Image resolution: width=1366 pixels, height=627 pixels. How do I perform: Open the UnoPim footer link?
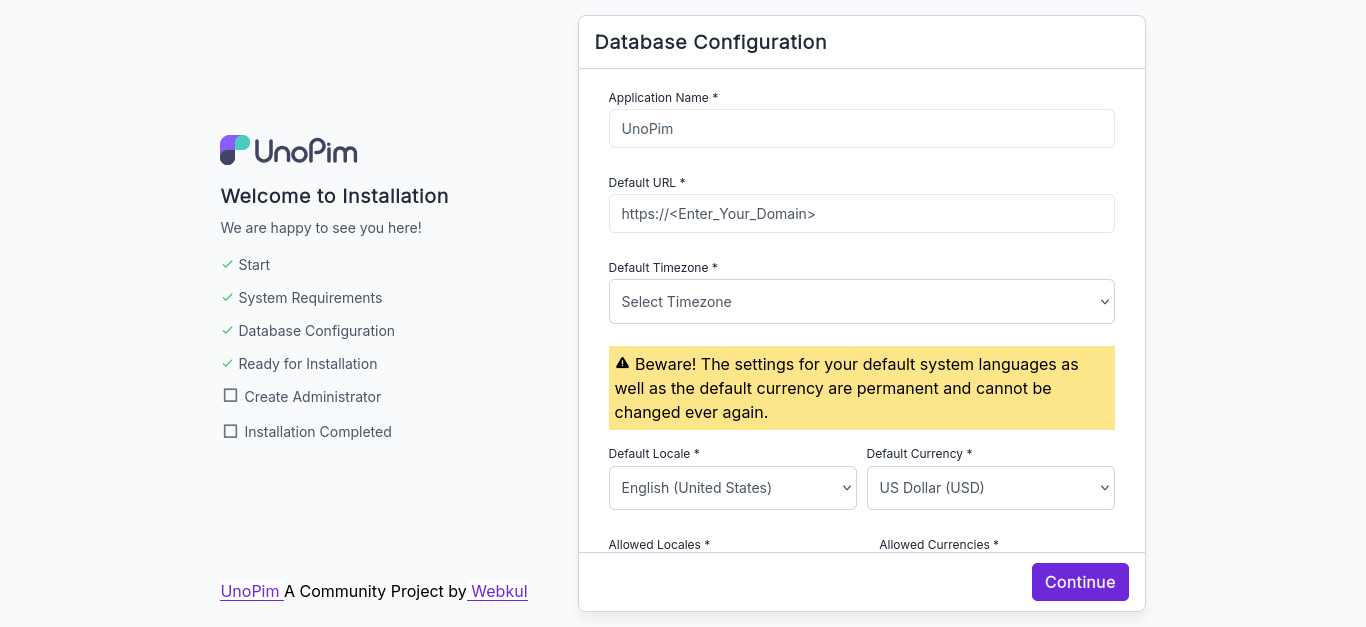click(252, 591)
